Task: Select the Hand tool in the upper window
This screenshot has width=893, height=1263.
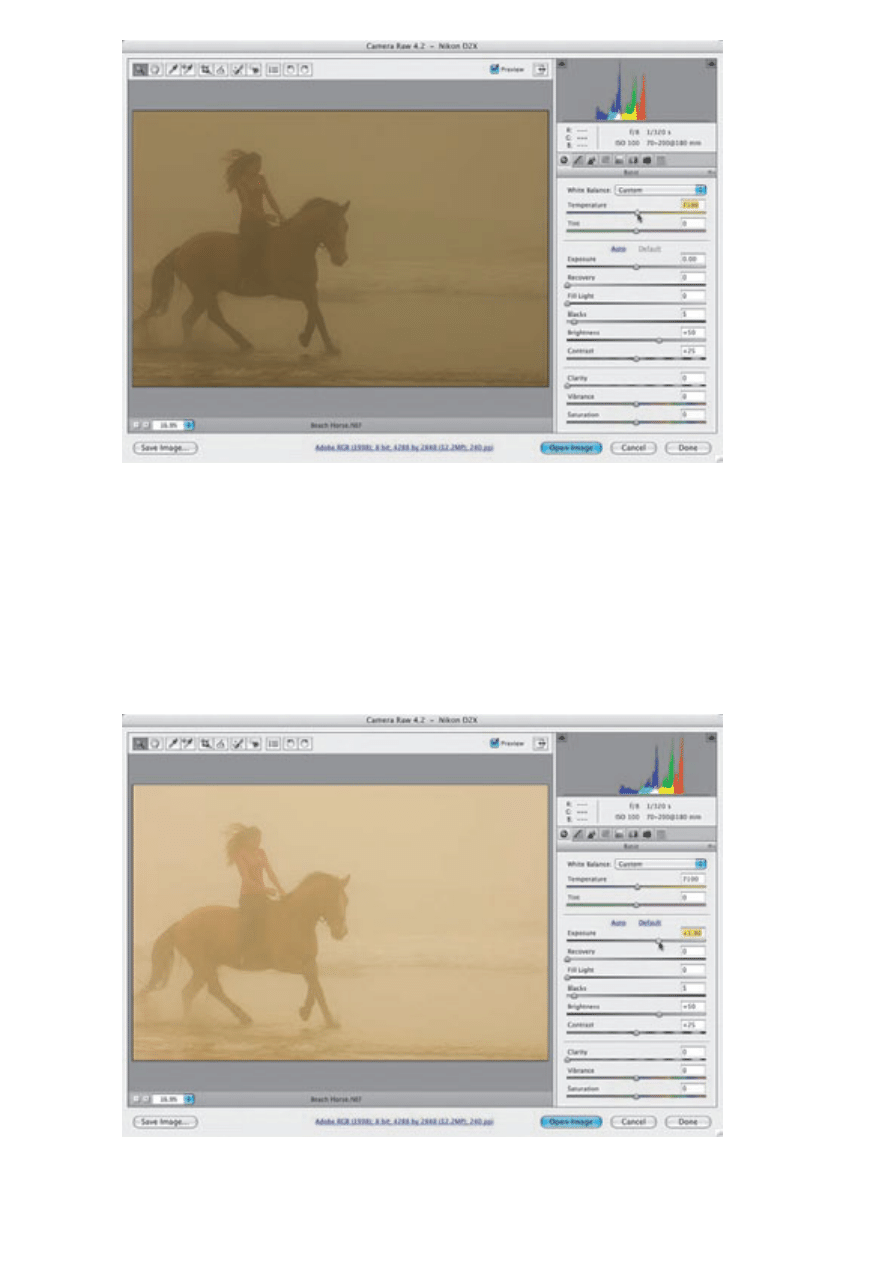Action: [155, 70]
